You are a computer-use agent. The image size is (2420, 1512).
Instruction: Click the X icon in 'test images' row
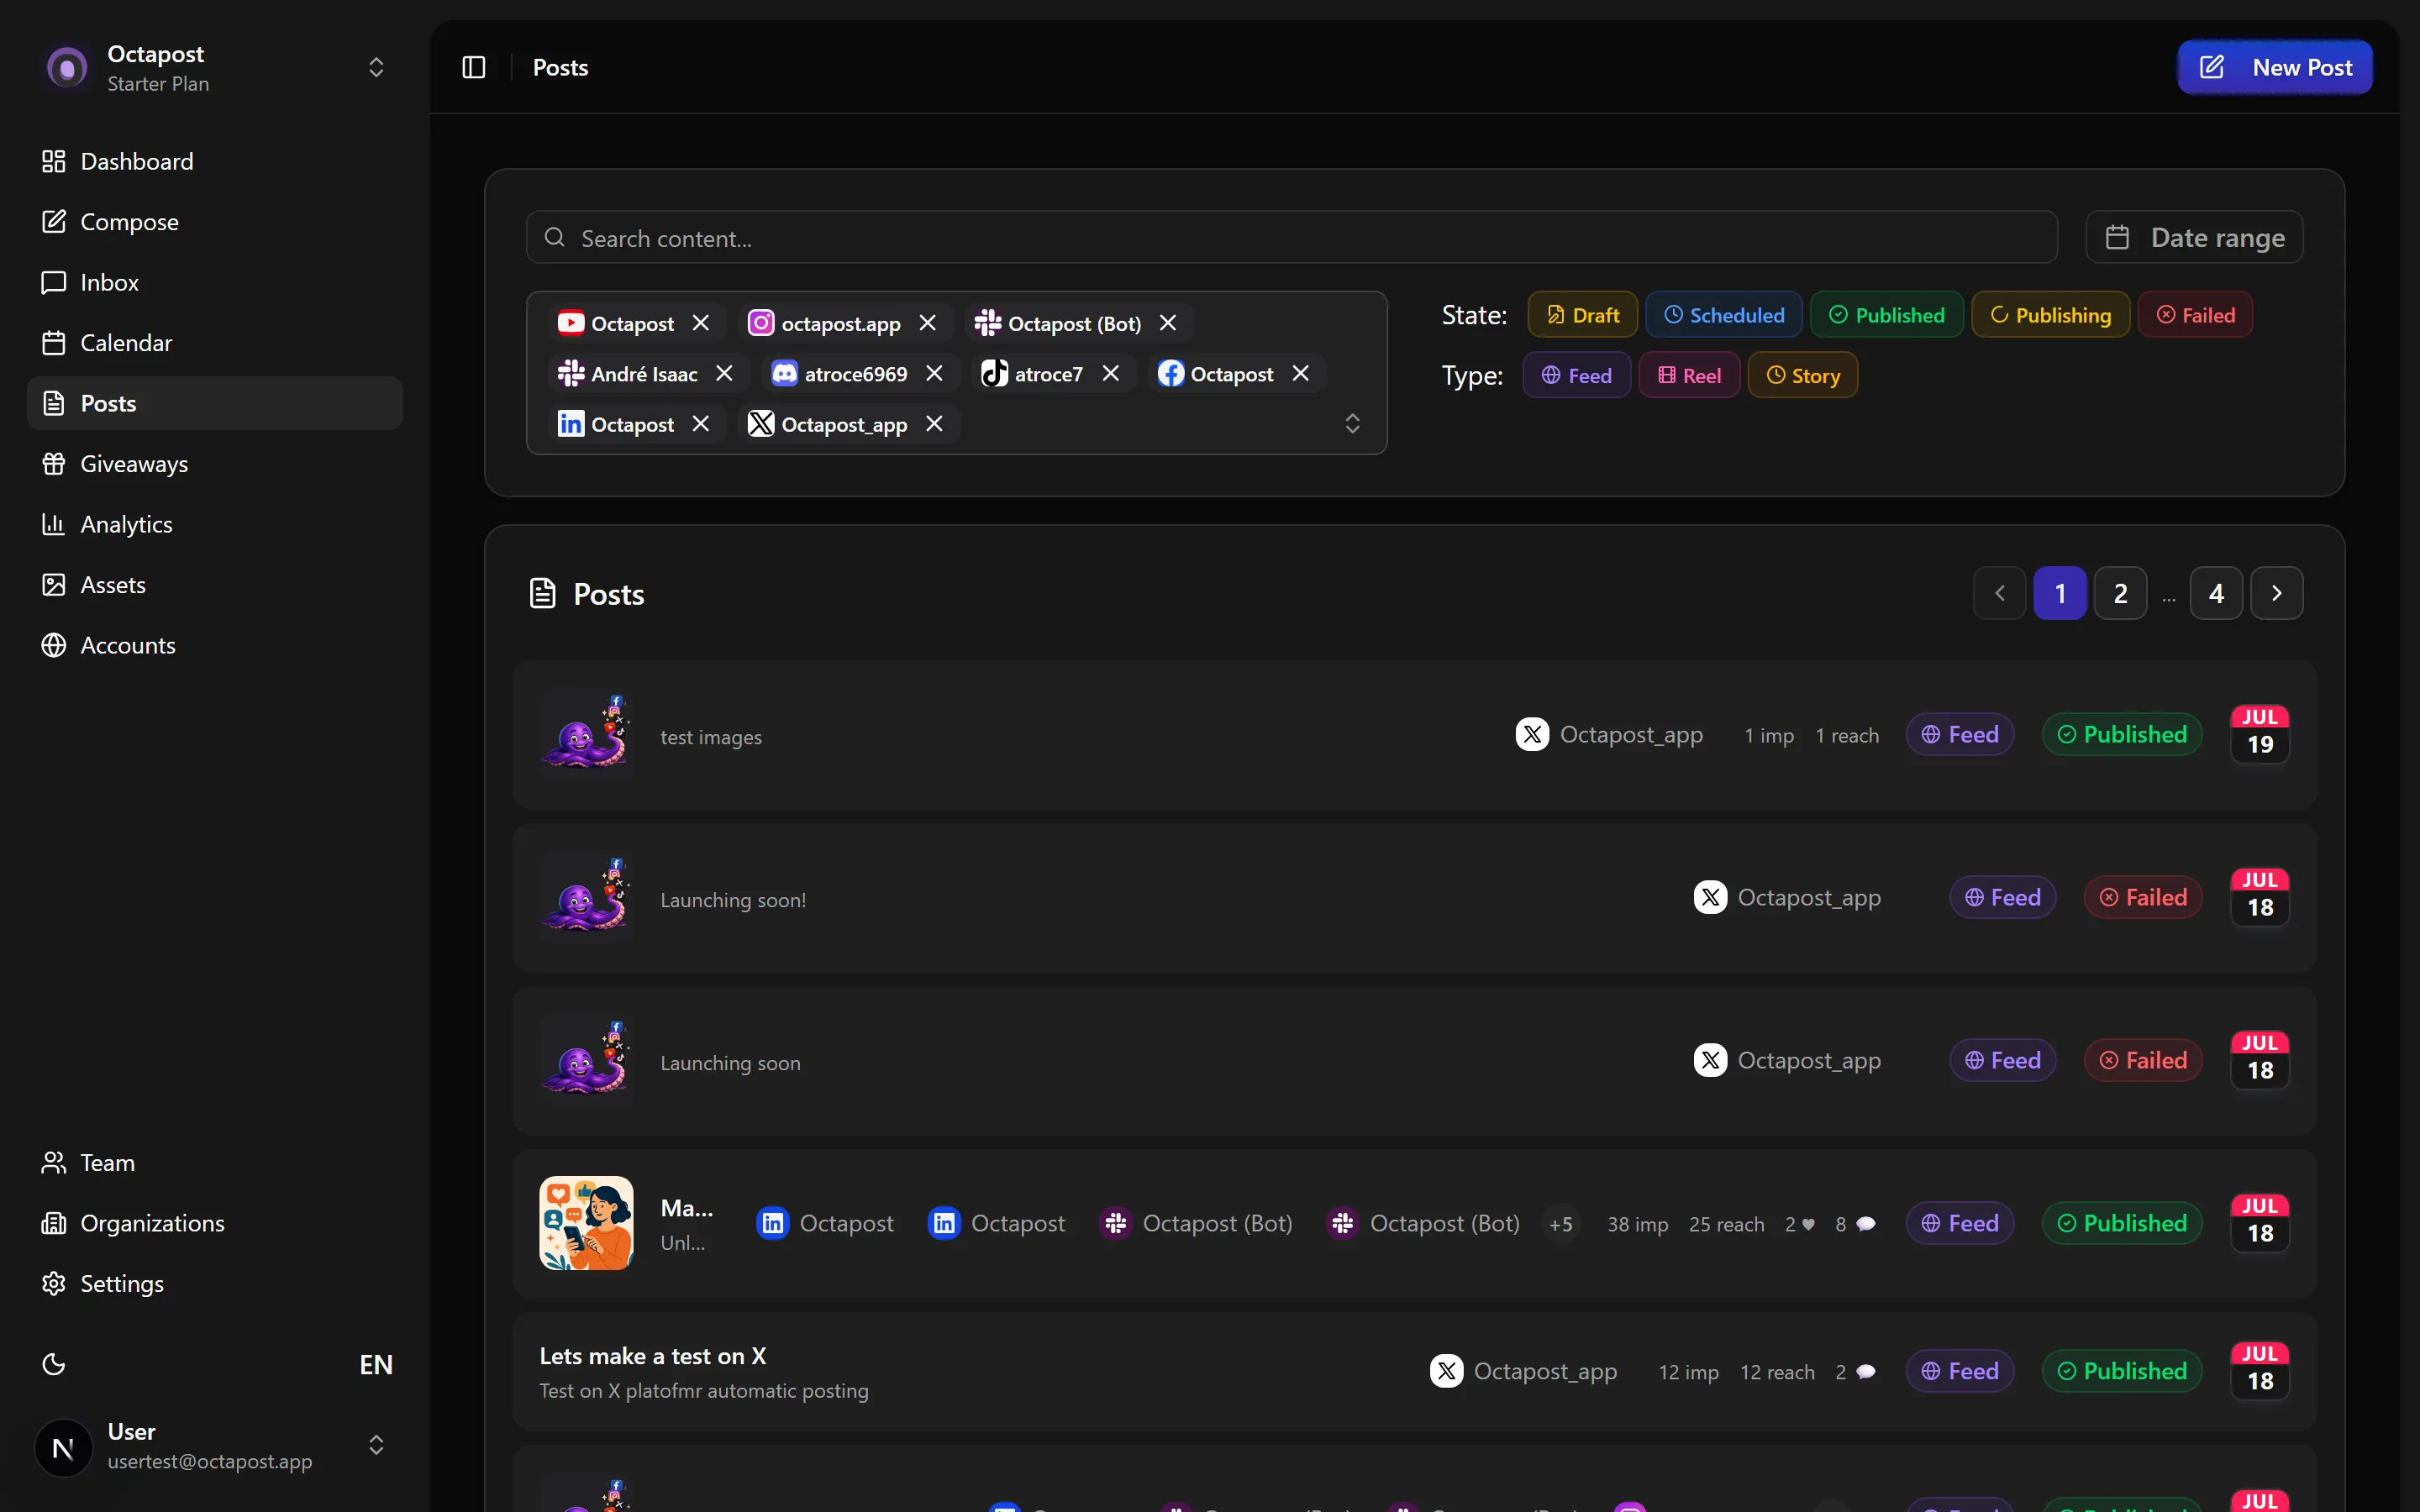click(x=1532, y=734)
